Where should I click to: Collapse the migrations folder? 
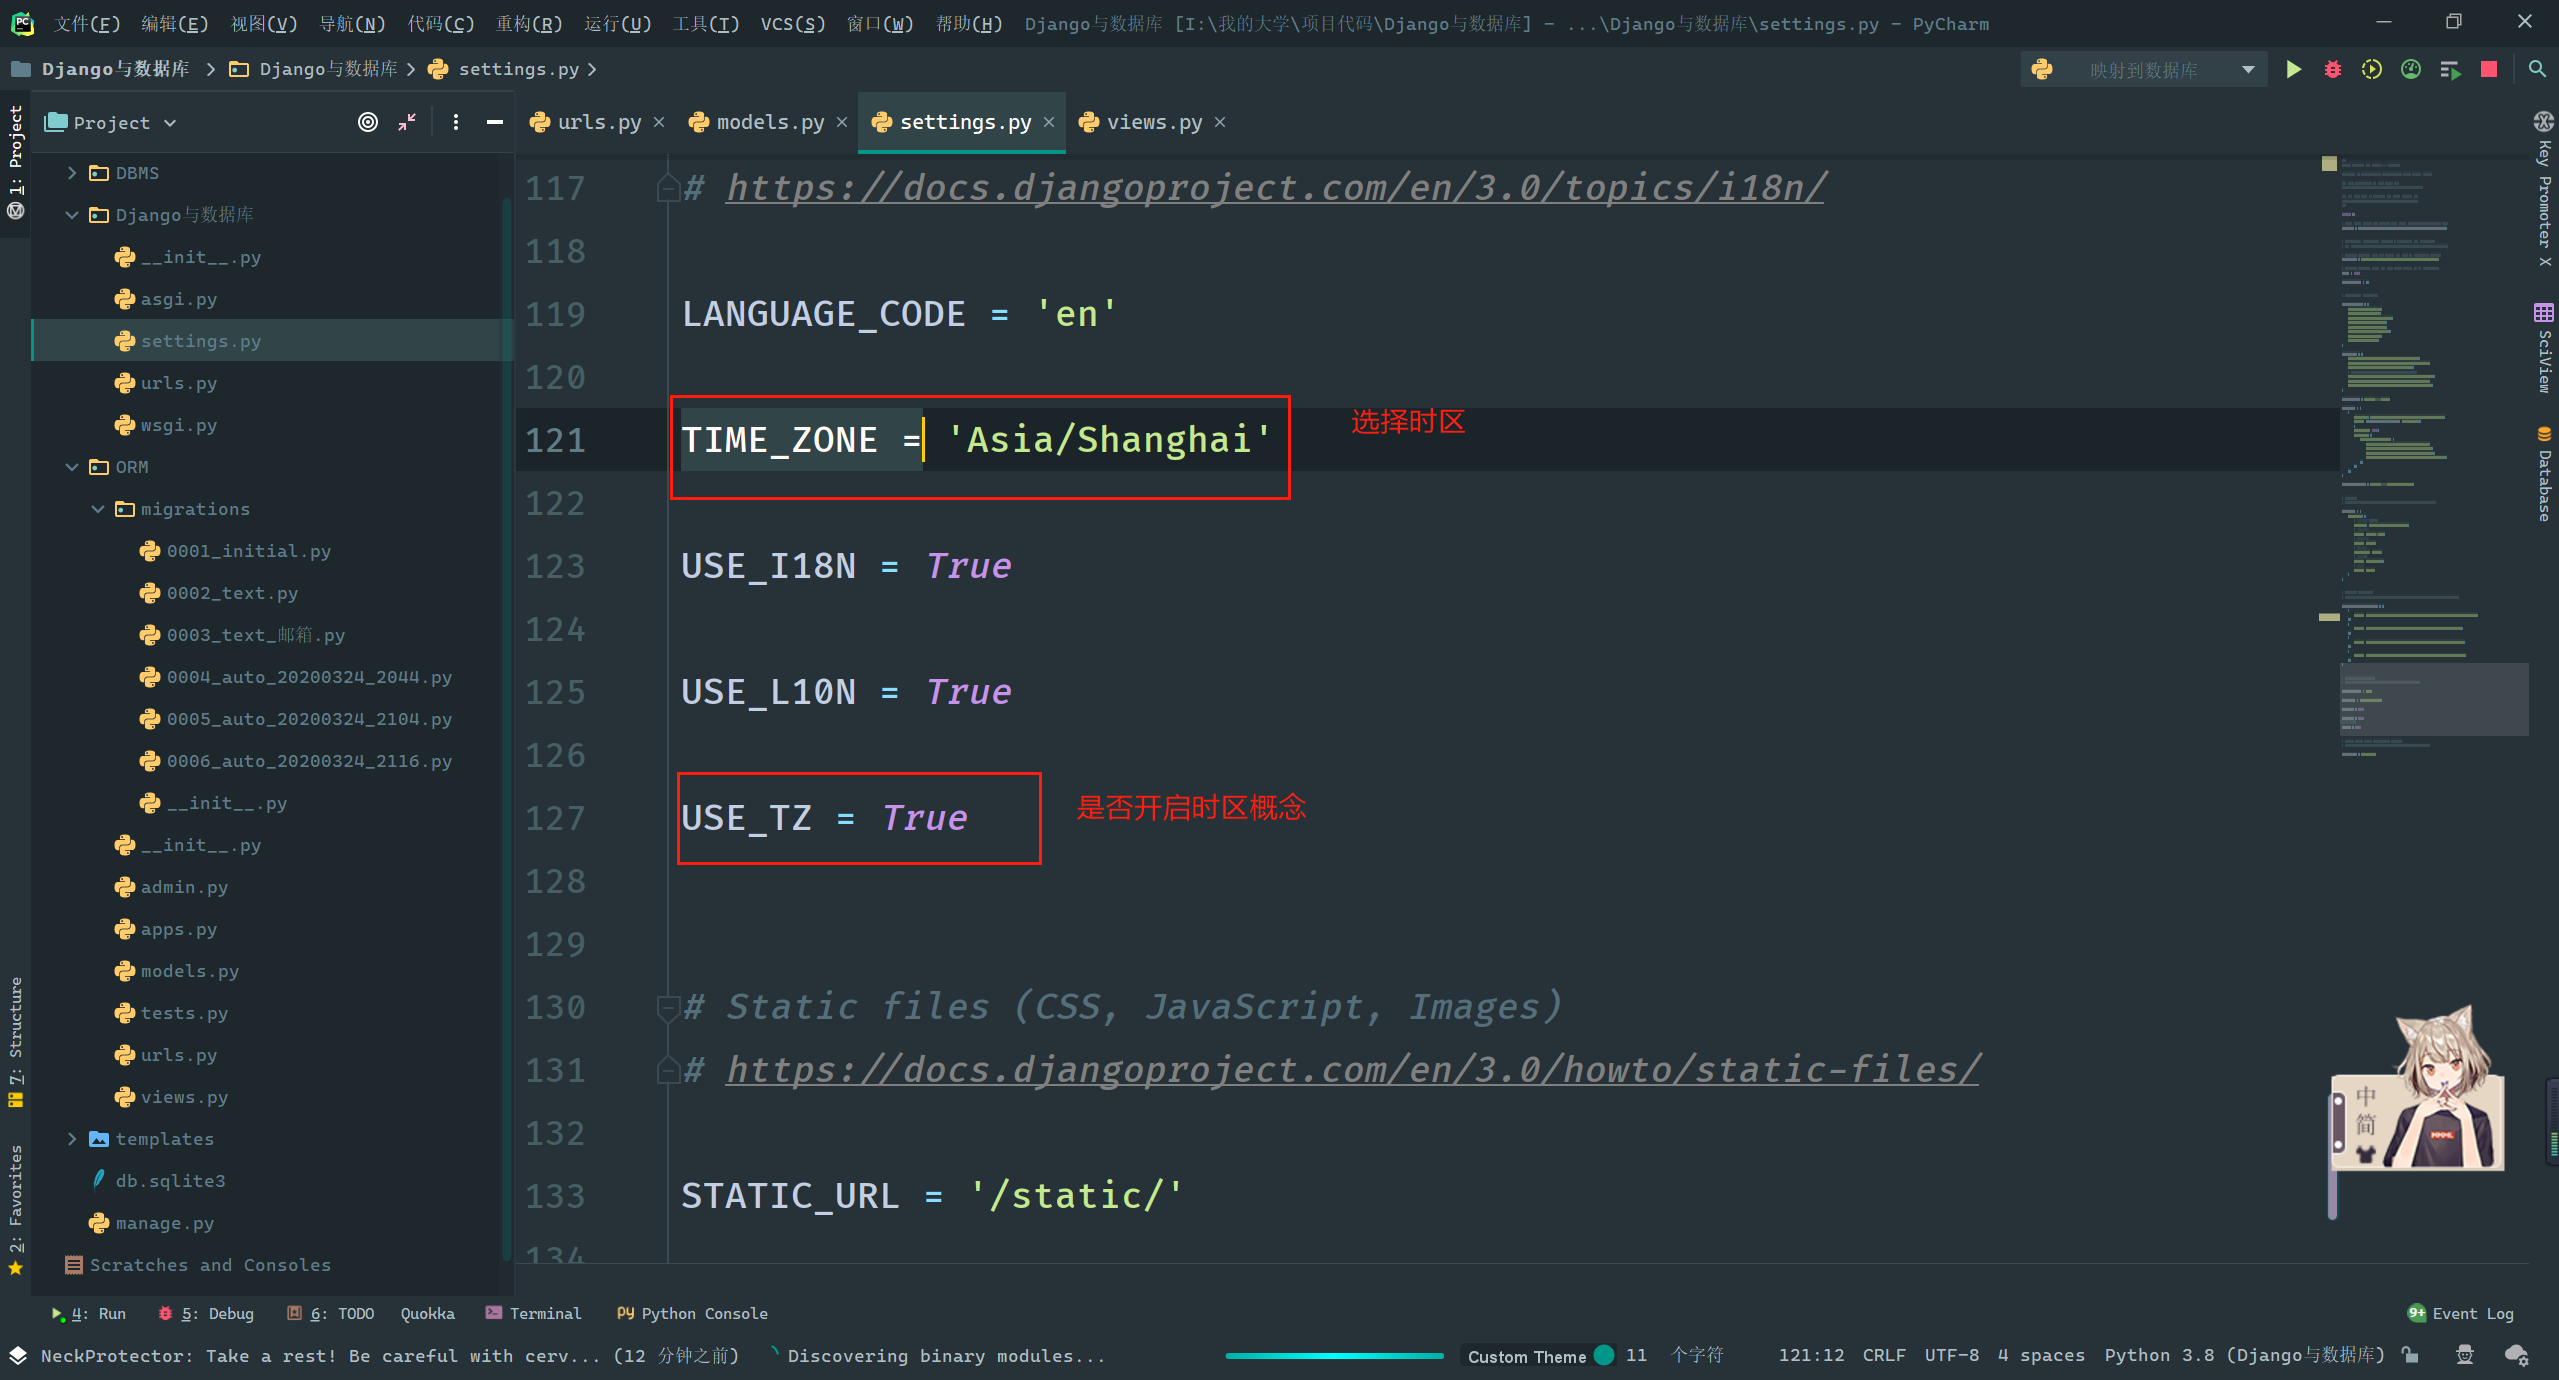(x=98, y=509)
